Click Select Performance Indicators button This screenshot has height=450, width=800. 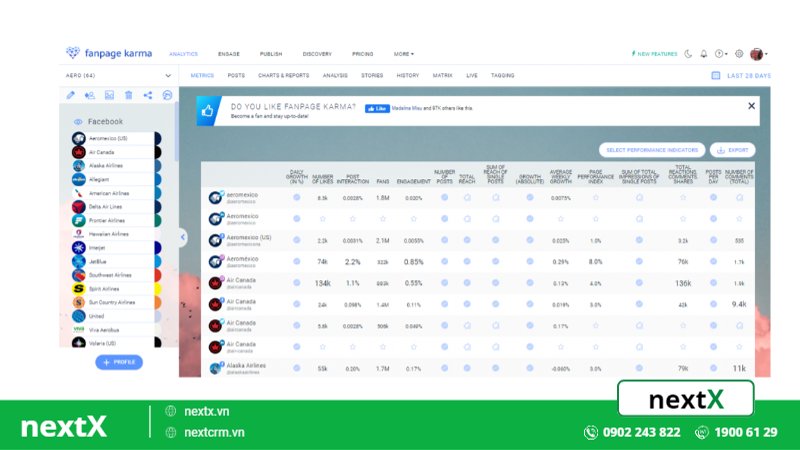[x=651, y=150]
